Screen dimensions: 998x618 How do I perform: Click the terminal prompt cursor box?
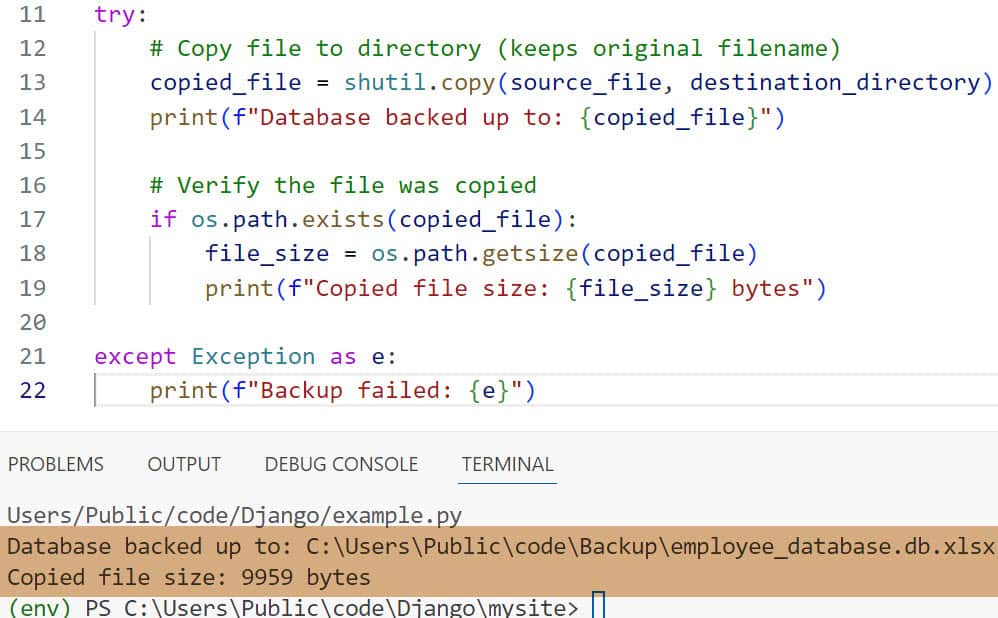(x=598, y=606)
